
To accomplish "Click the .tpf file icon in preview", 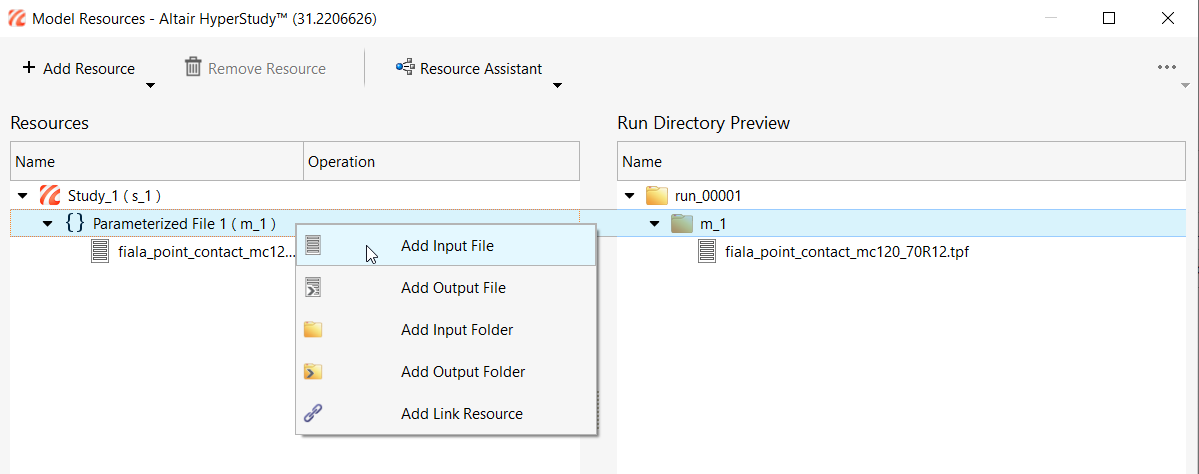I will click(707, 251).
